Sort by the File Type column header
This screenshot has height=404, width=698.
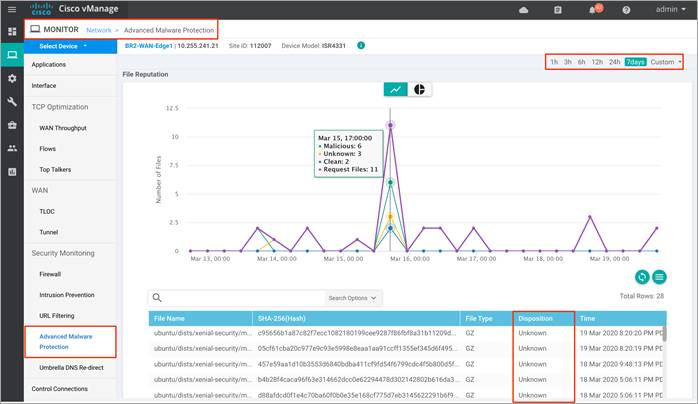coord(486,319)
